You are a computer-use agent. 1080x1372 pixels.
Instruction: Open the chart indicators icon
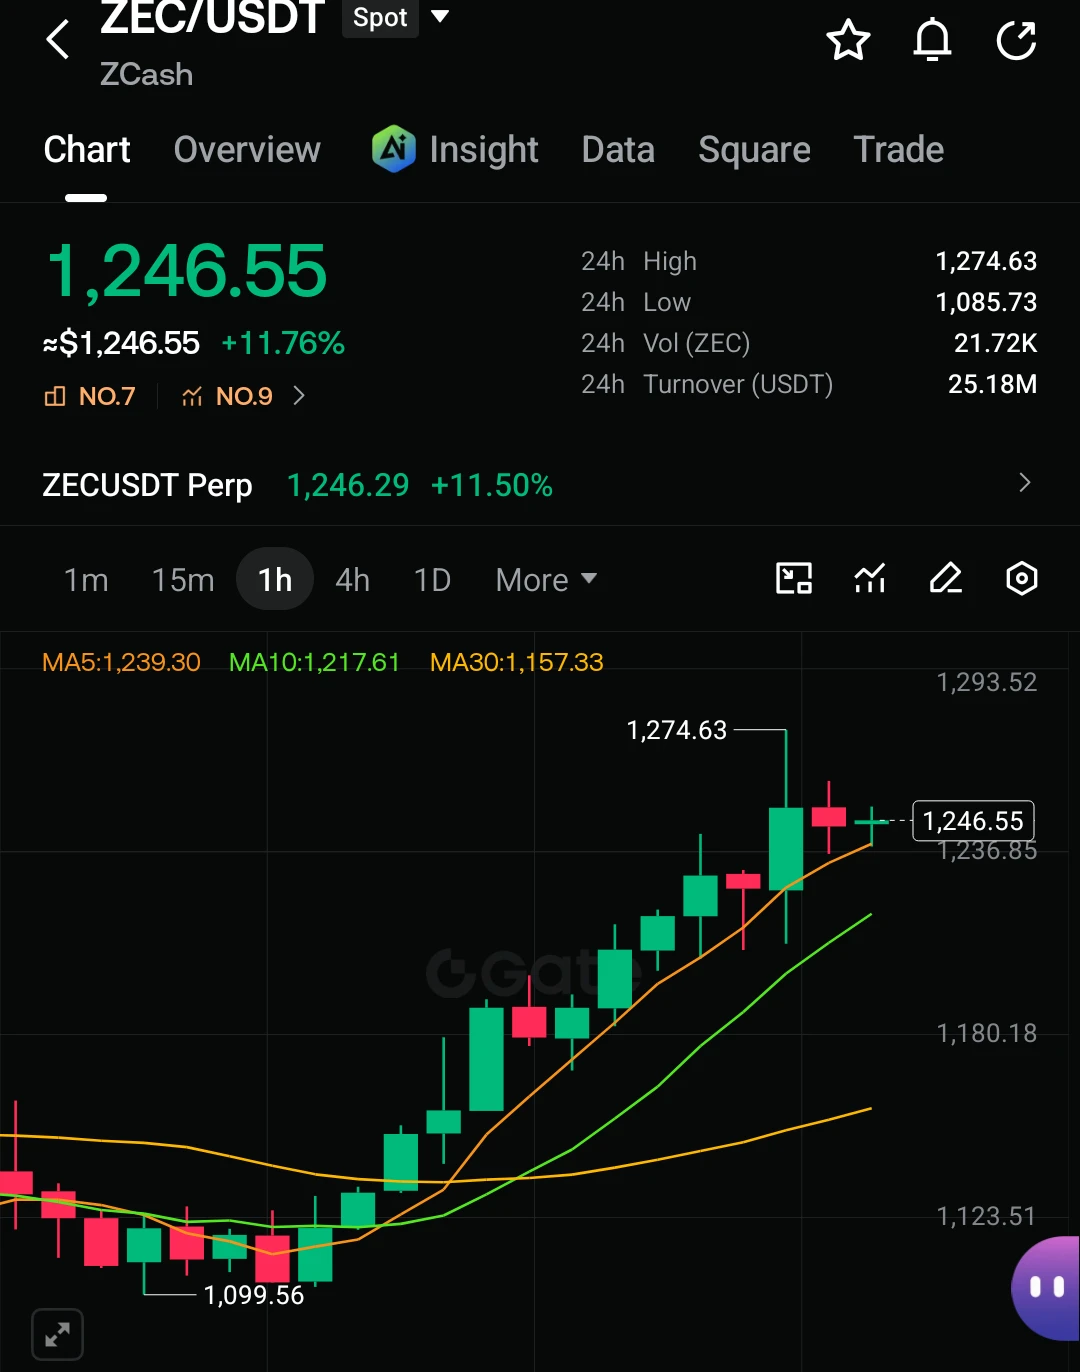pyautogui.click(x=870, y=578)
